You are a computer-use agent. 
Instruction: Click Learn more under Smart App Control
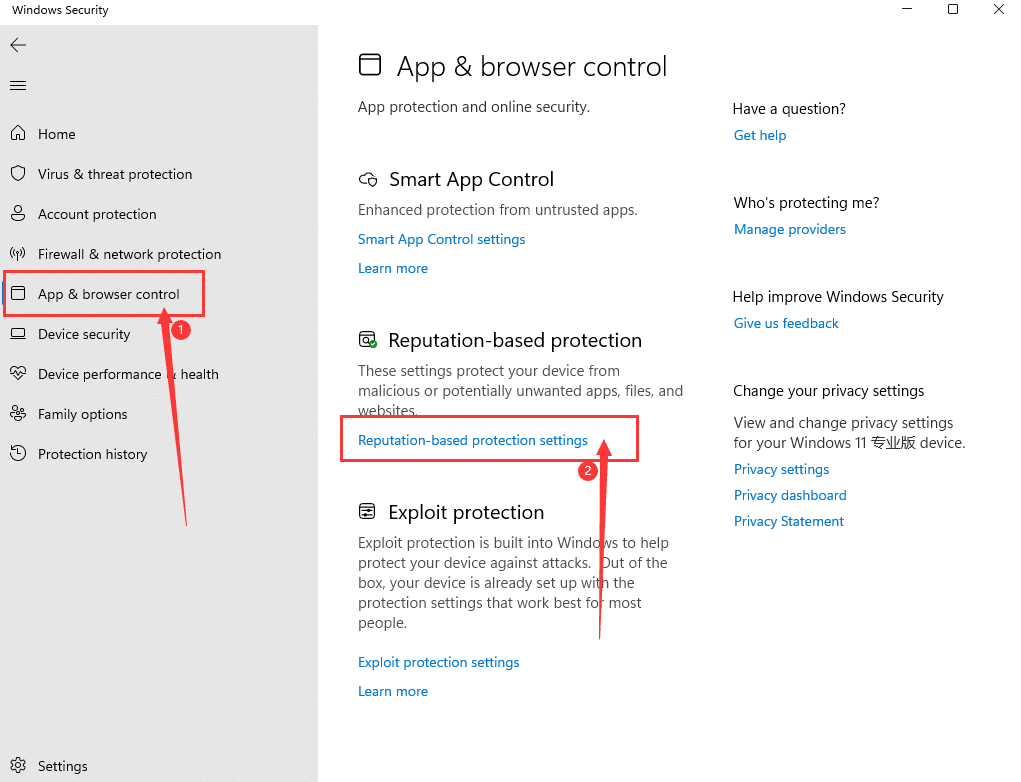[393, 268]
